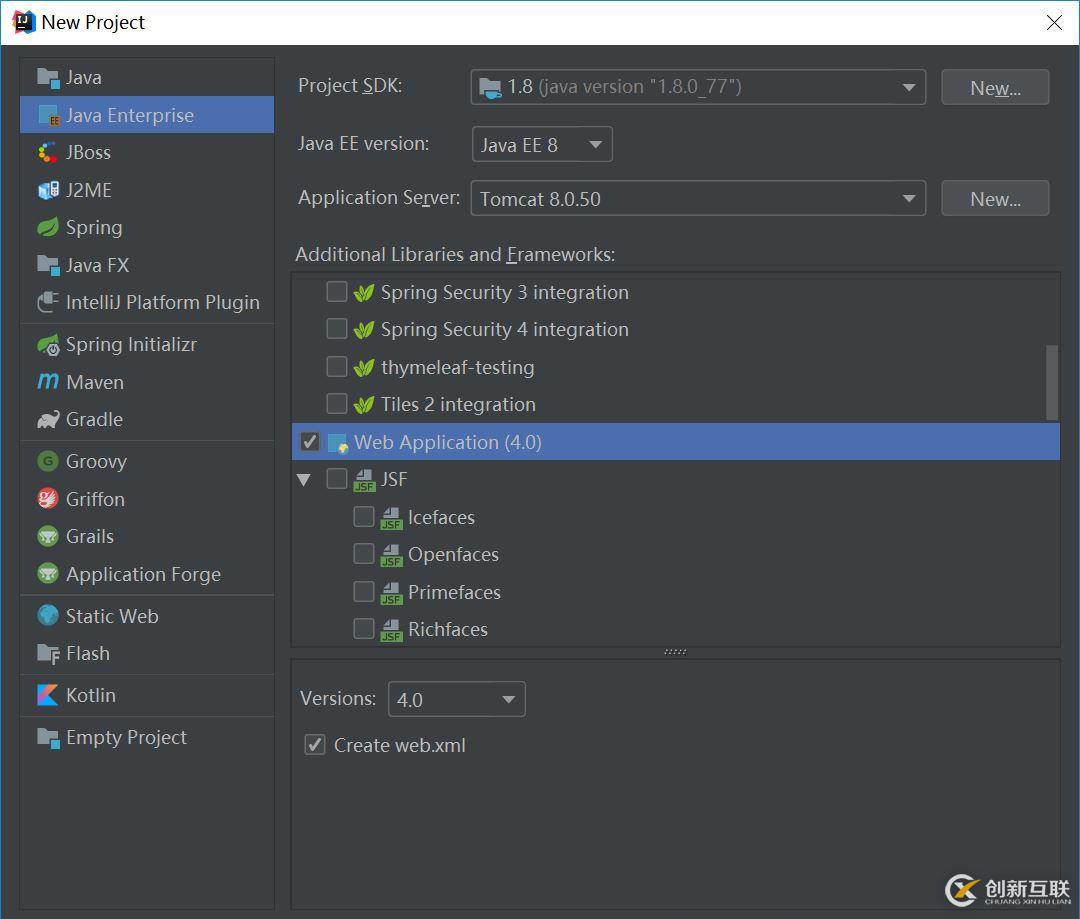Select the Tiles 2 integration label

click(459, 404)
